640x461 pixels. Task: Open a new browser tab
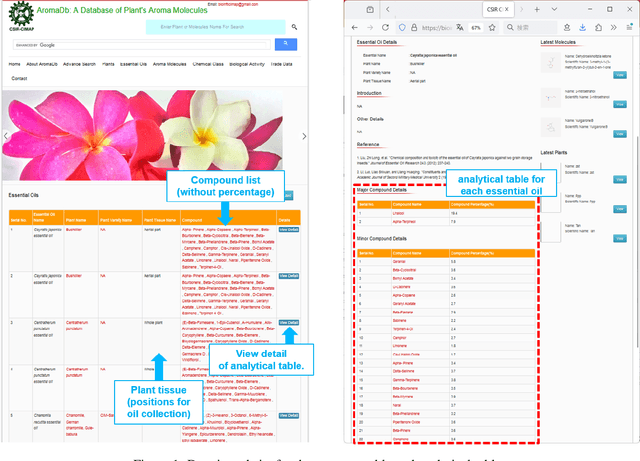[537, 9]
